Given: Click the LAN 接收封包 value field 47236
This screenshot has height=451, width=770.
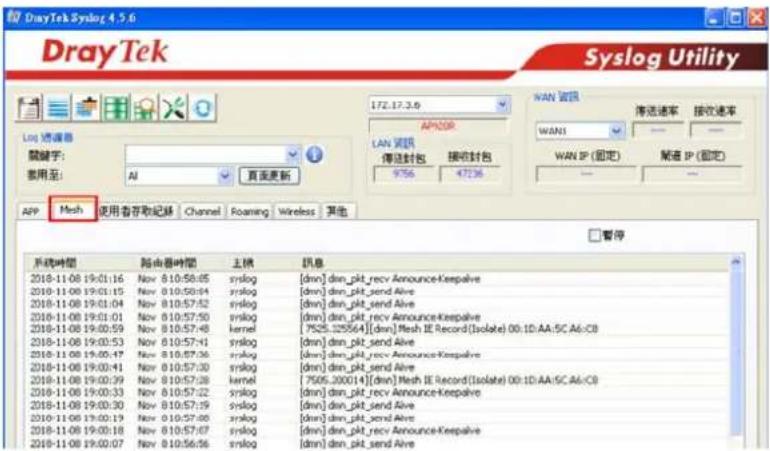Looking at the screenshot, I should 470,174.
